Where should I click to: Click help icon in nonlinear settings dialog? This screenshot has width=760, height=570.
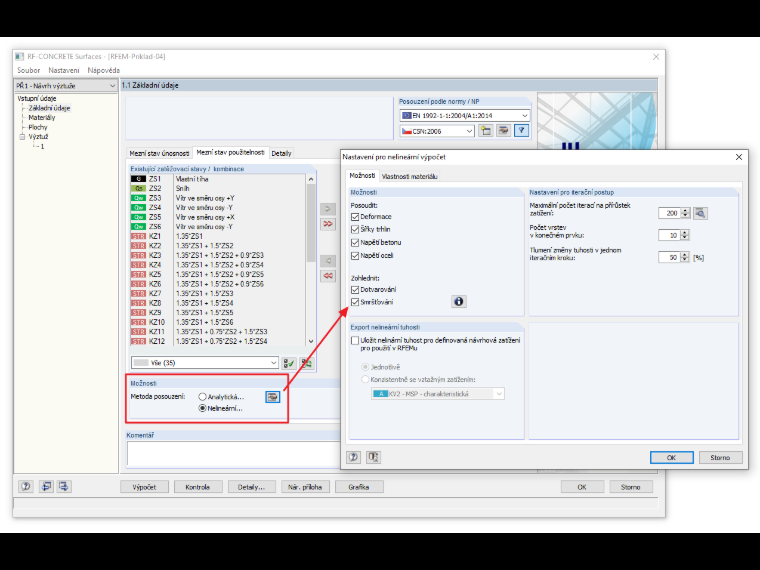coord(353,457)
